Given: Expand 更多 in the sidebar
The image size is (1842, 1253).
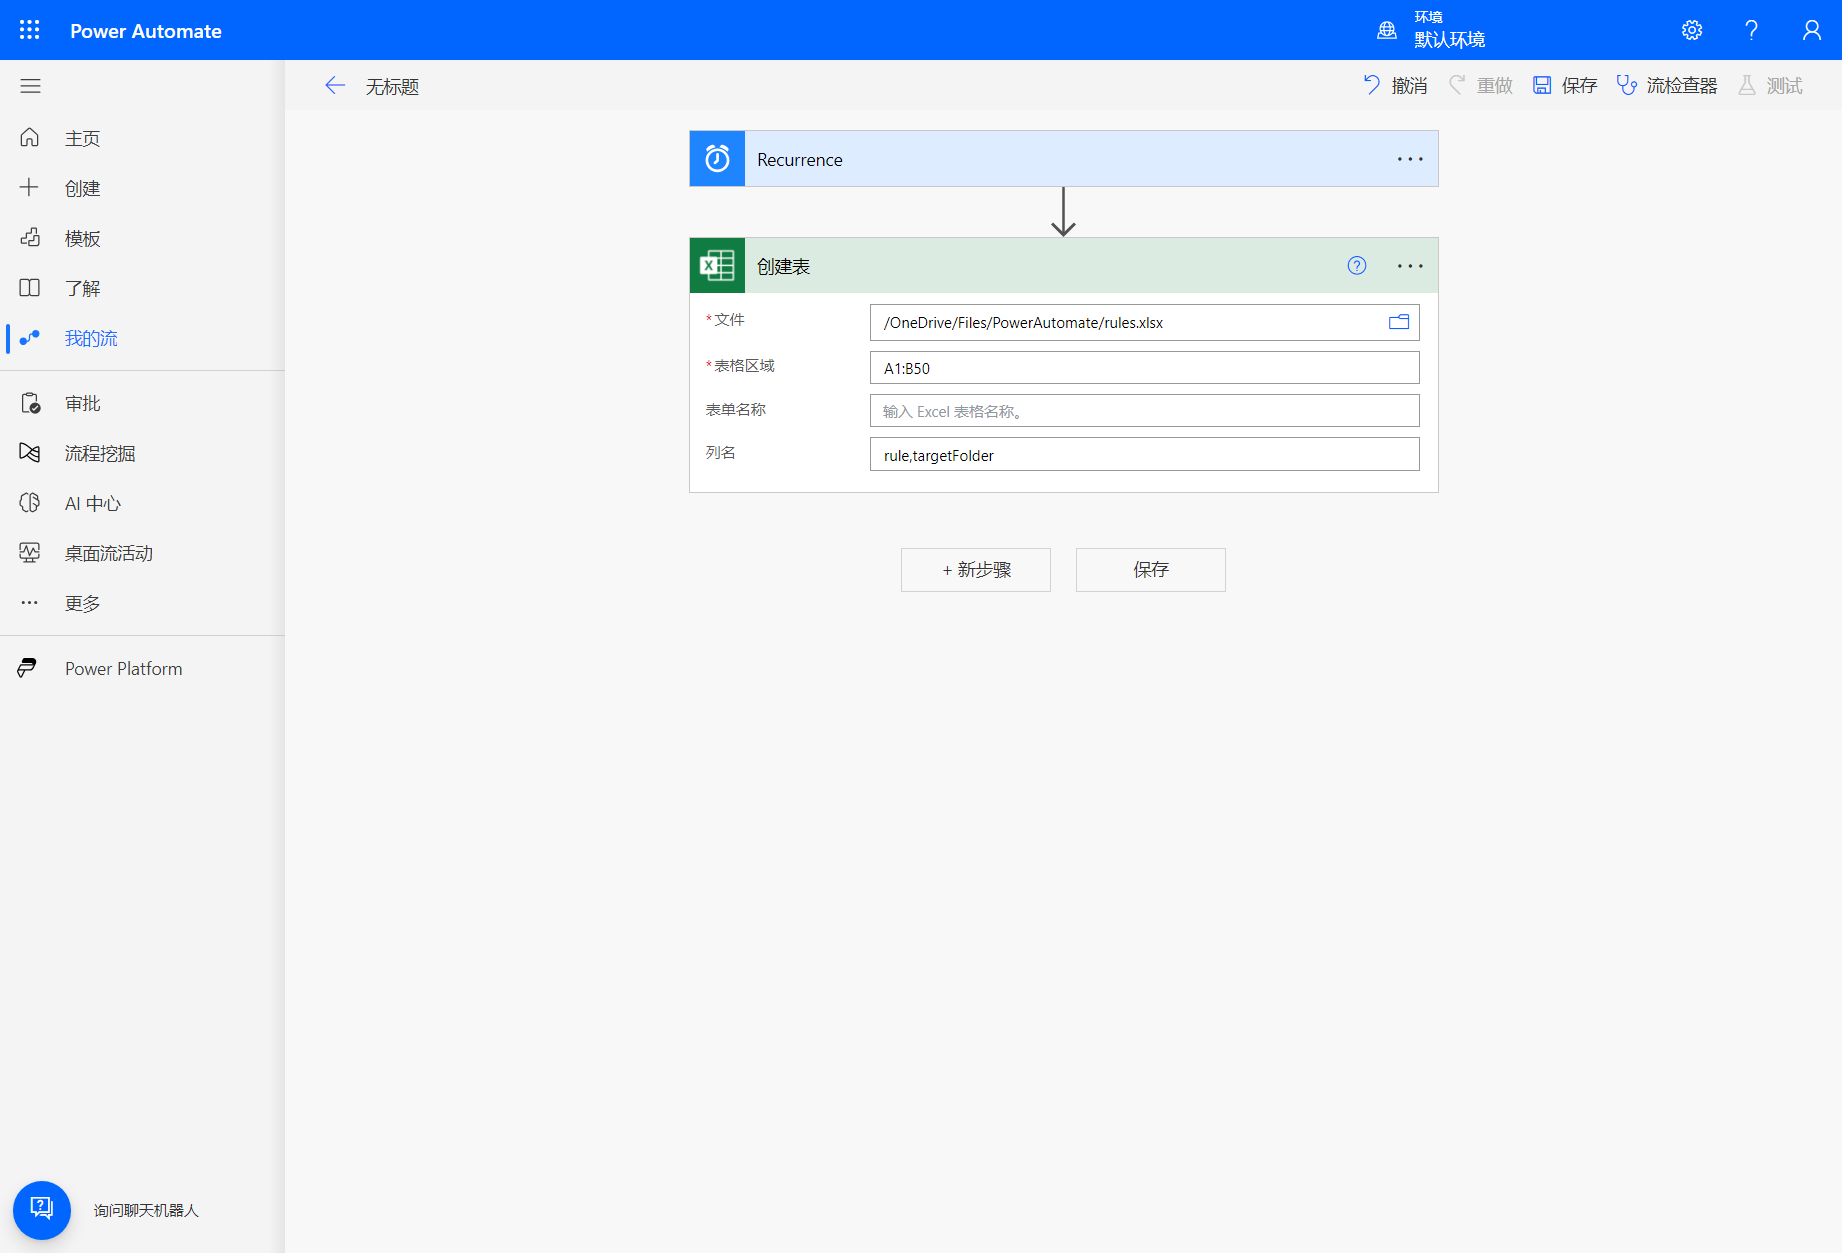Looking at the screenshot, I should [x=82, y=603].
